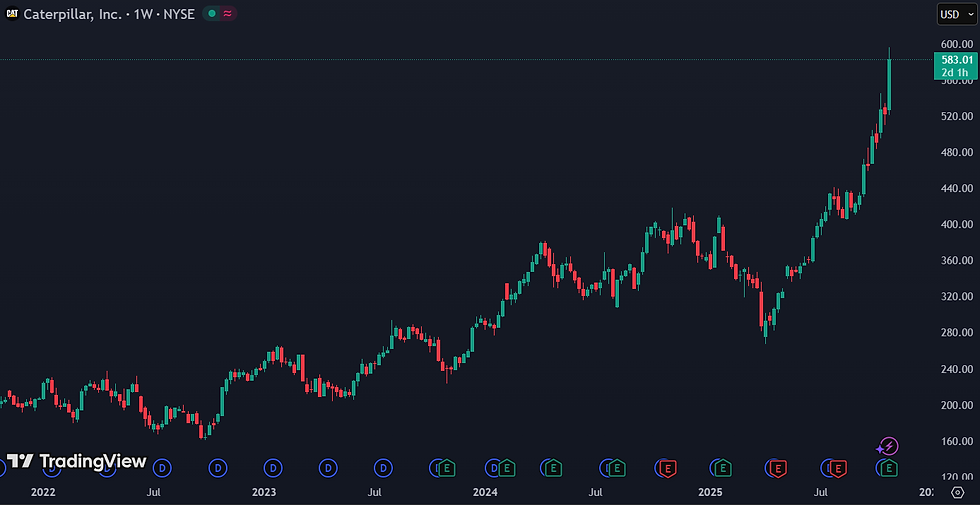Open chart settings gear at axis corner
Viewport: 980px width, 505px height.
click(957, 492)
